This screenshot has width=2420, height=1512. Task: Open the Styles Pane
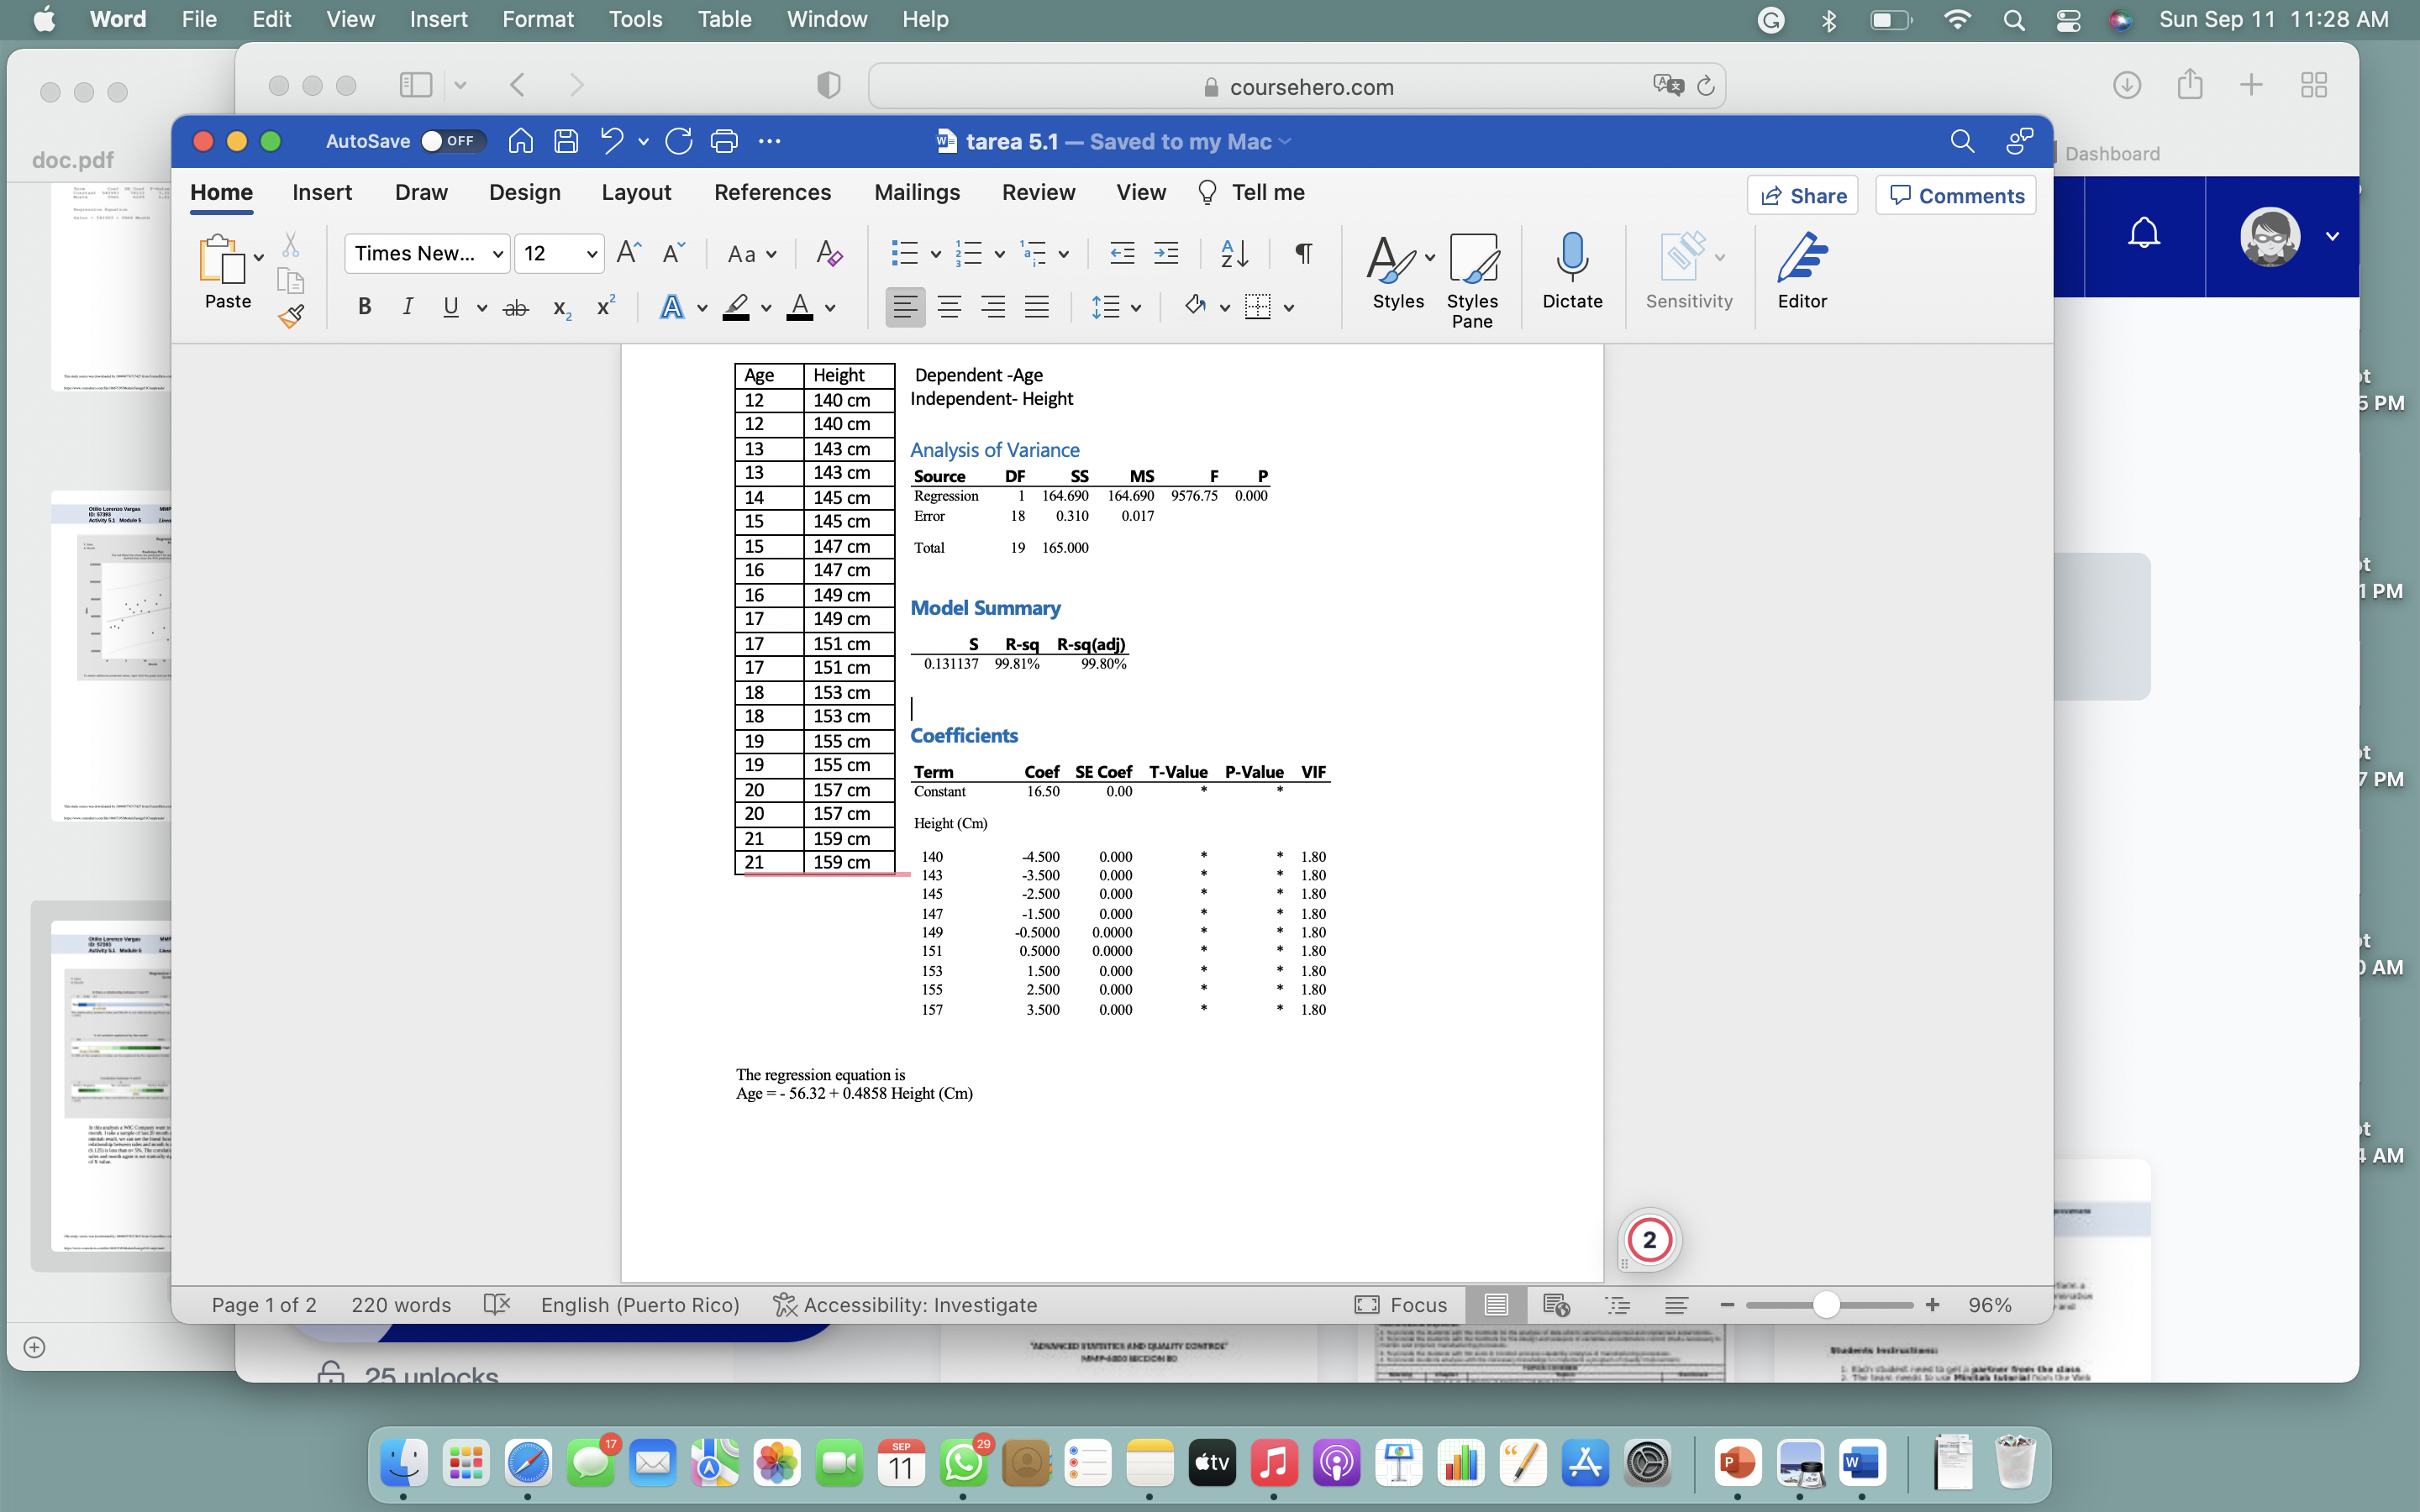[1472, 280]
